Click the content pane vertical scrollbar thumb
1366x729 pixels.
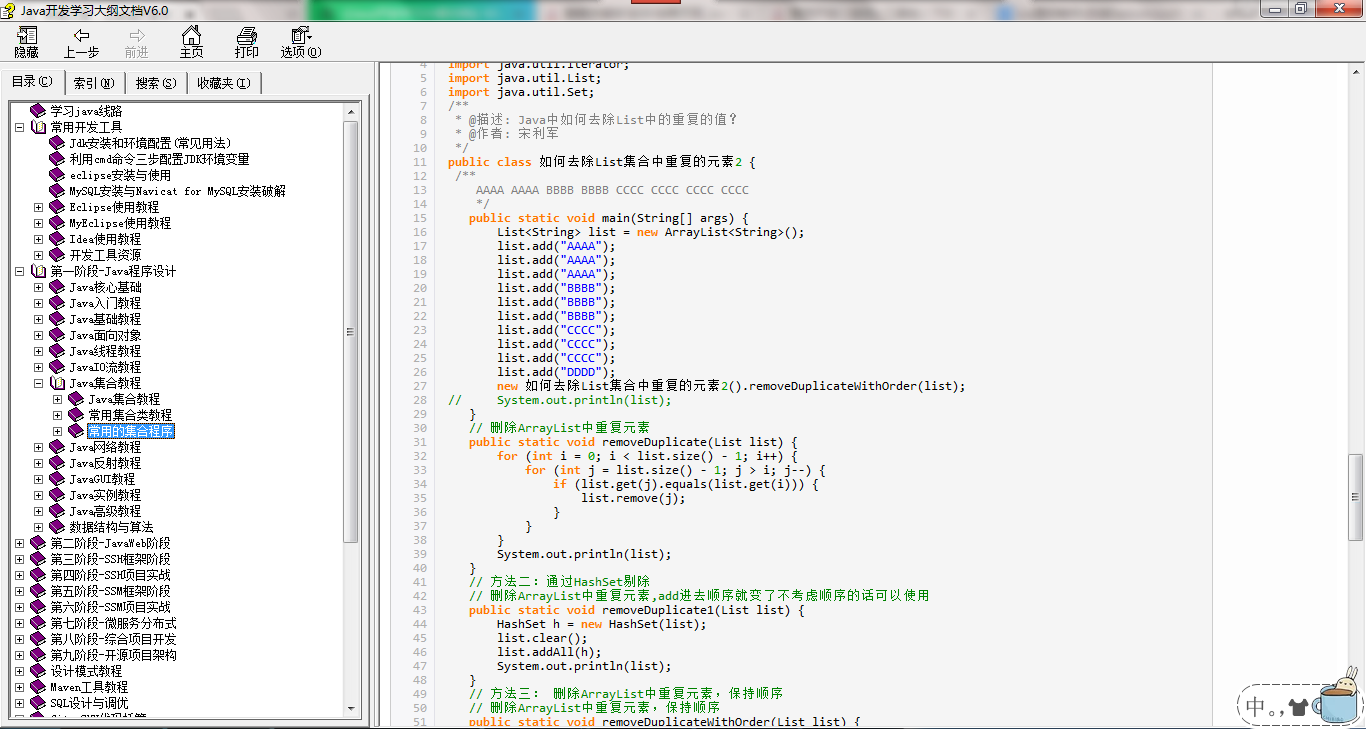click(1355, 496)
